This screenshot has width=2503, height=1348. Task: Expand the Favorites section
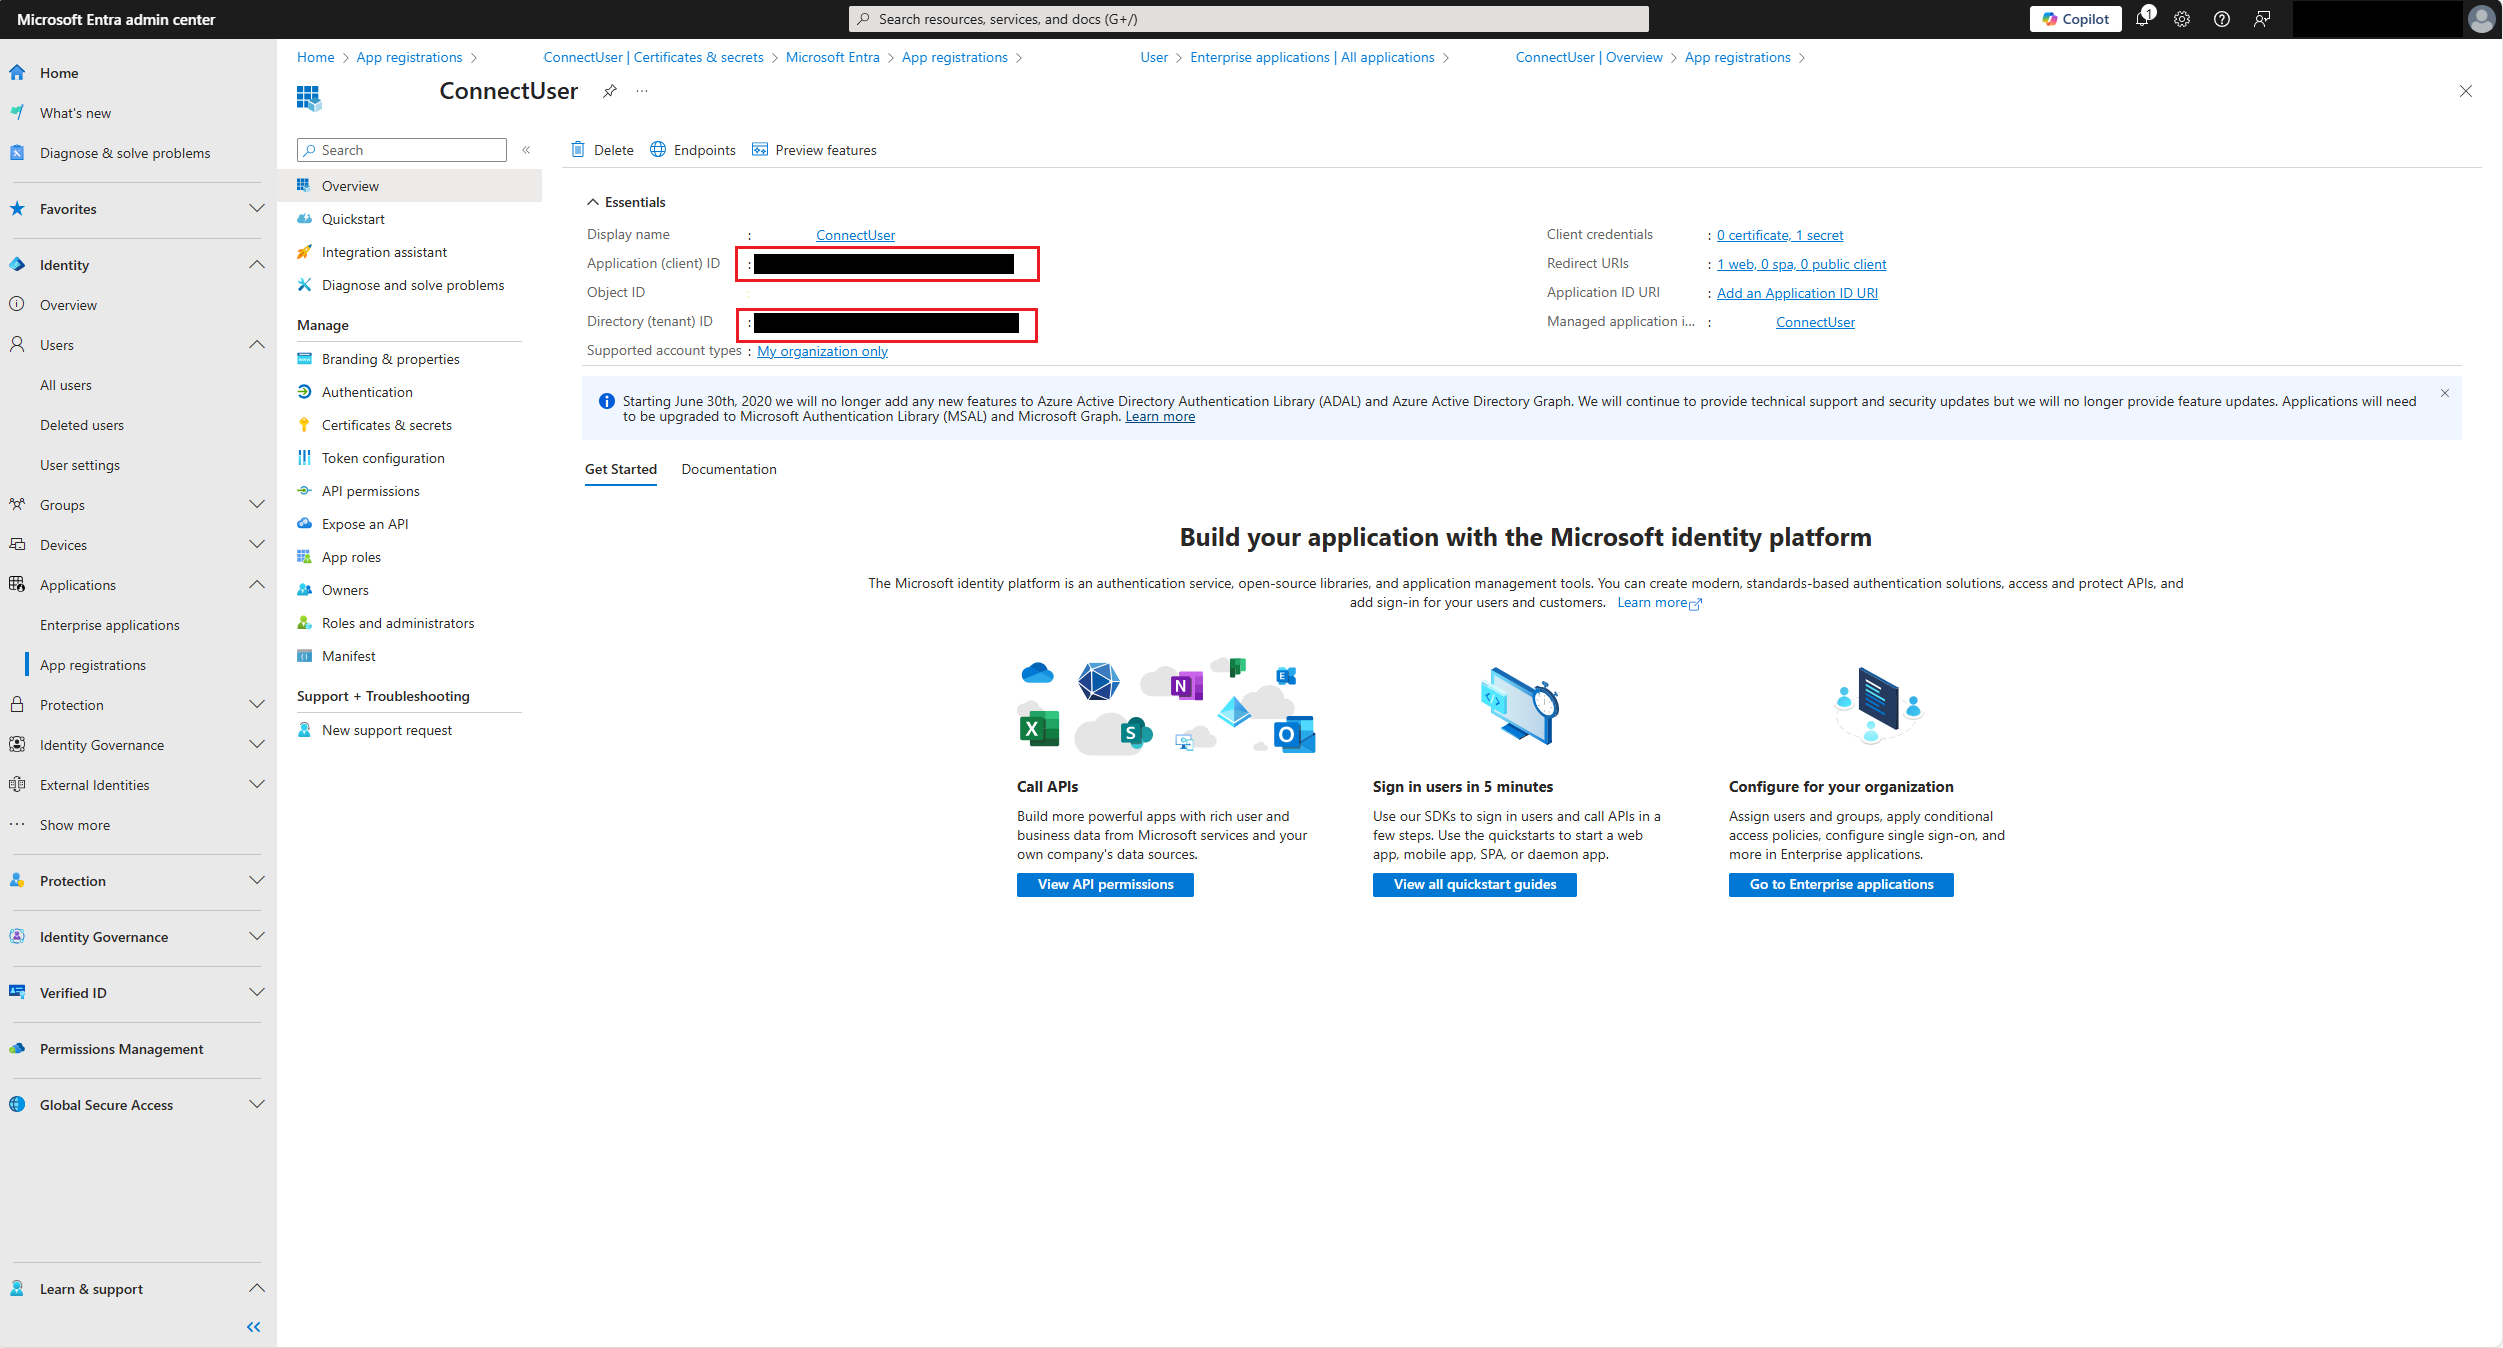tap(256, 209)
